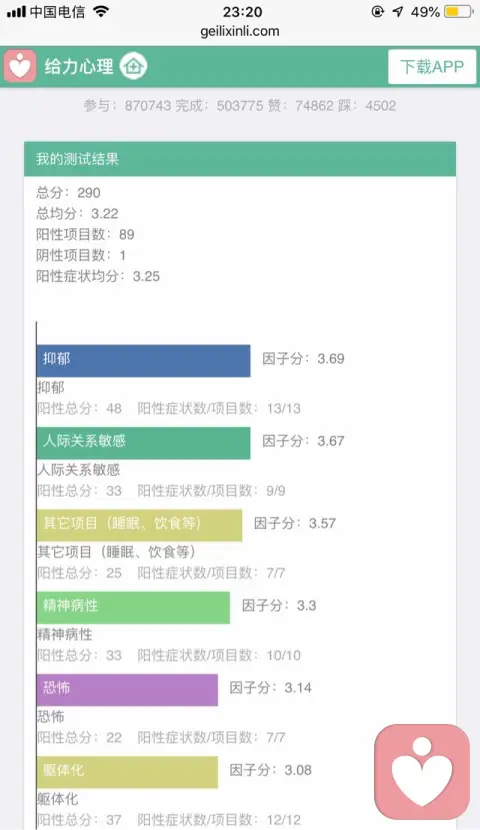Click the 下载APP button
Viewport: 480px width, 830px height.
[x=432, y=67]
